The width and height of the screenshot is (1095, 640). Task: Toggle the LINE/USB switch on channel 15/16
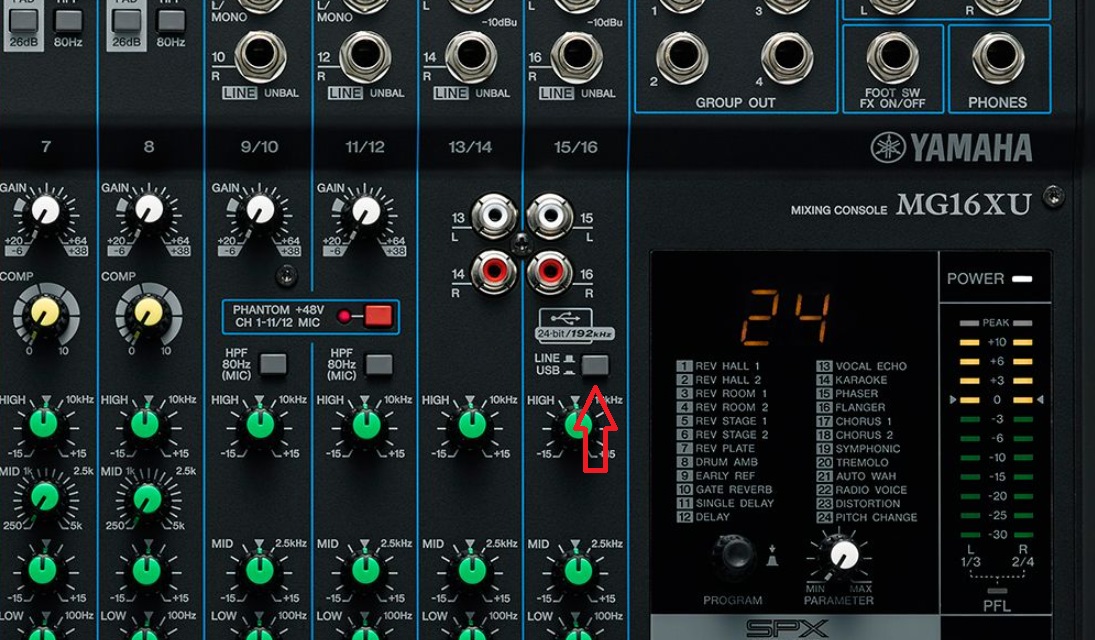[x=595, y=365]
